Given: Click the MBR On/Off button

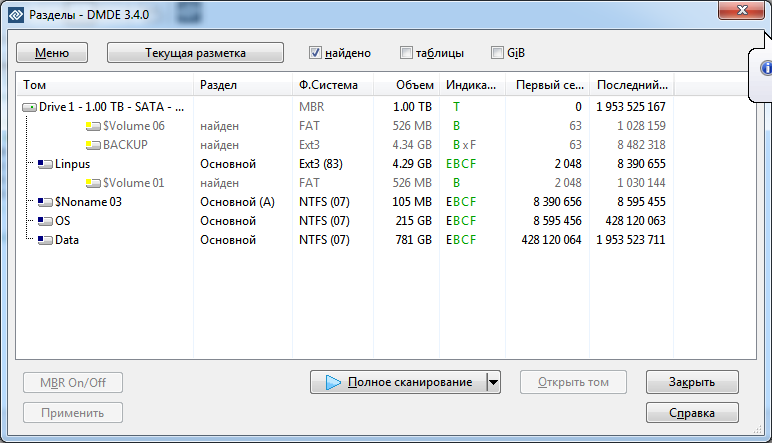Looking at the screenshot, I should 73,383.
